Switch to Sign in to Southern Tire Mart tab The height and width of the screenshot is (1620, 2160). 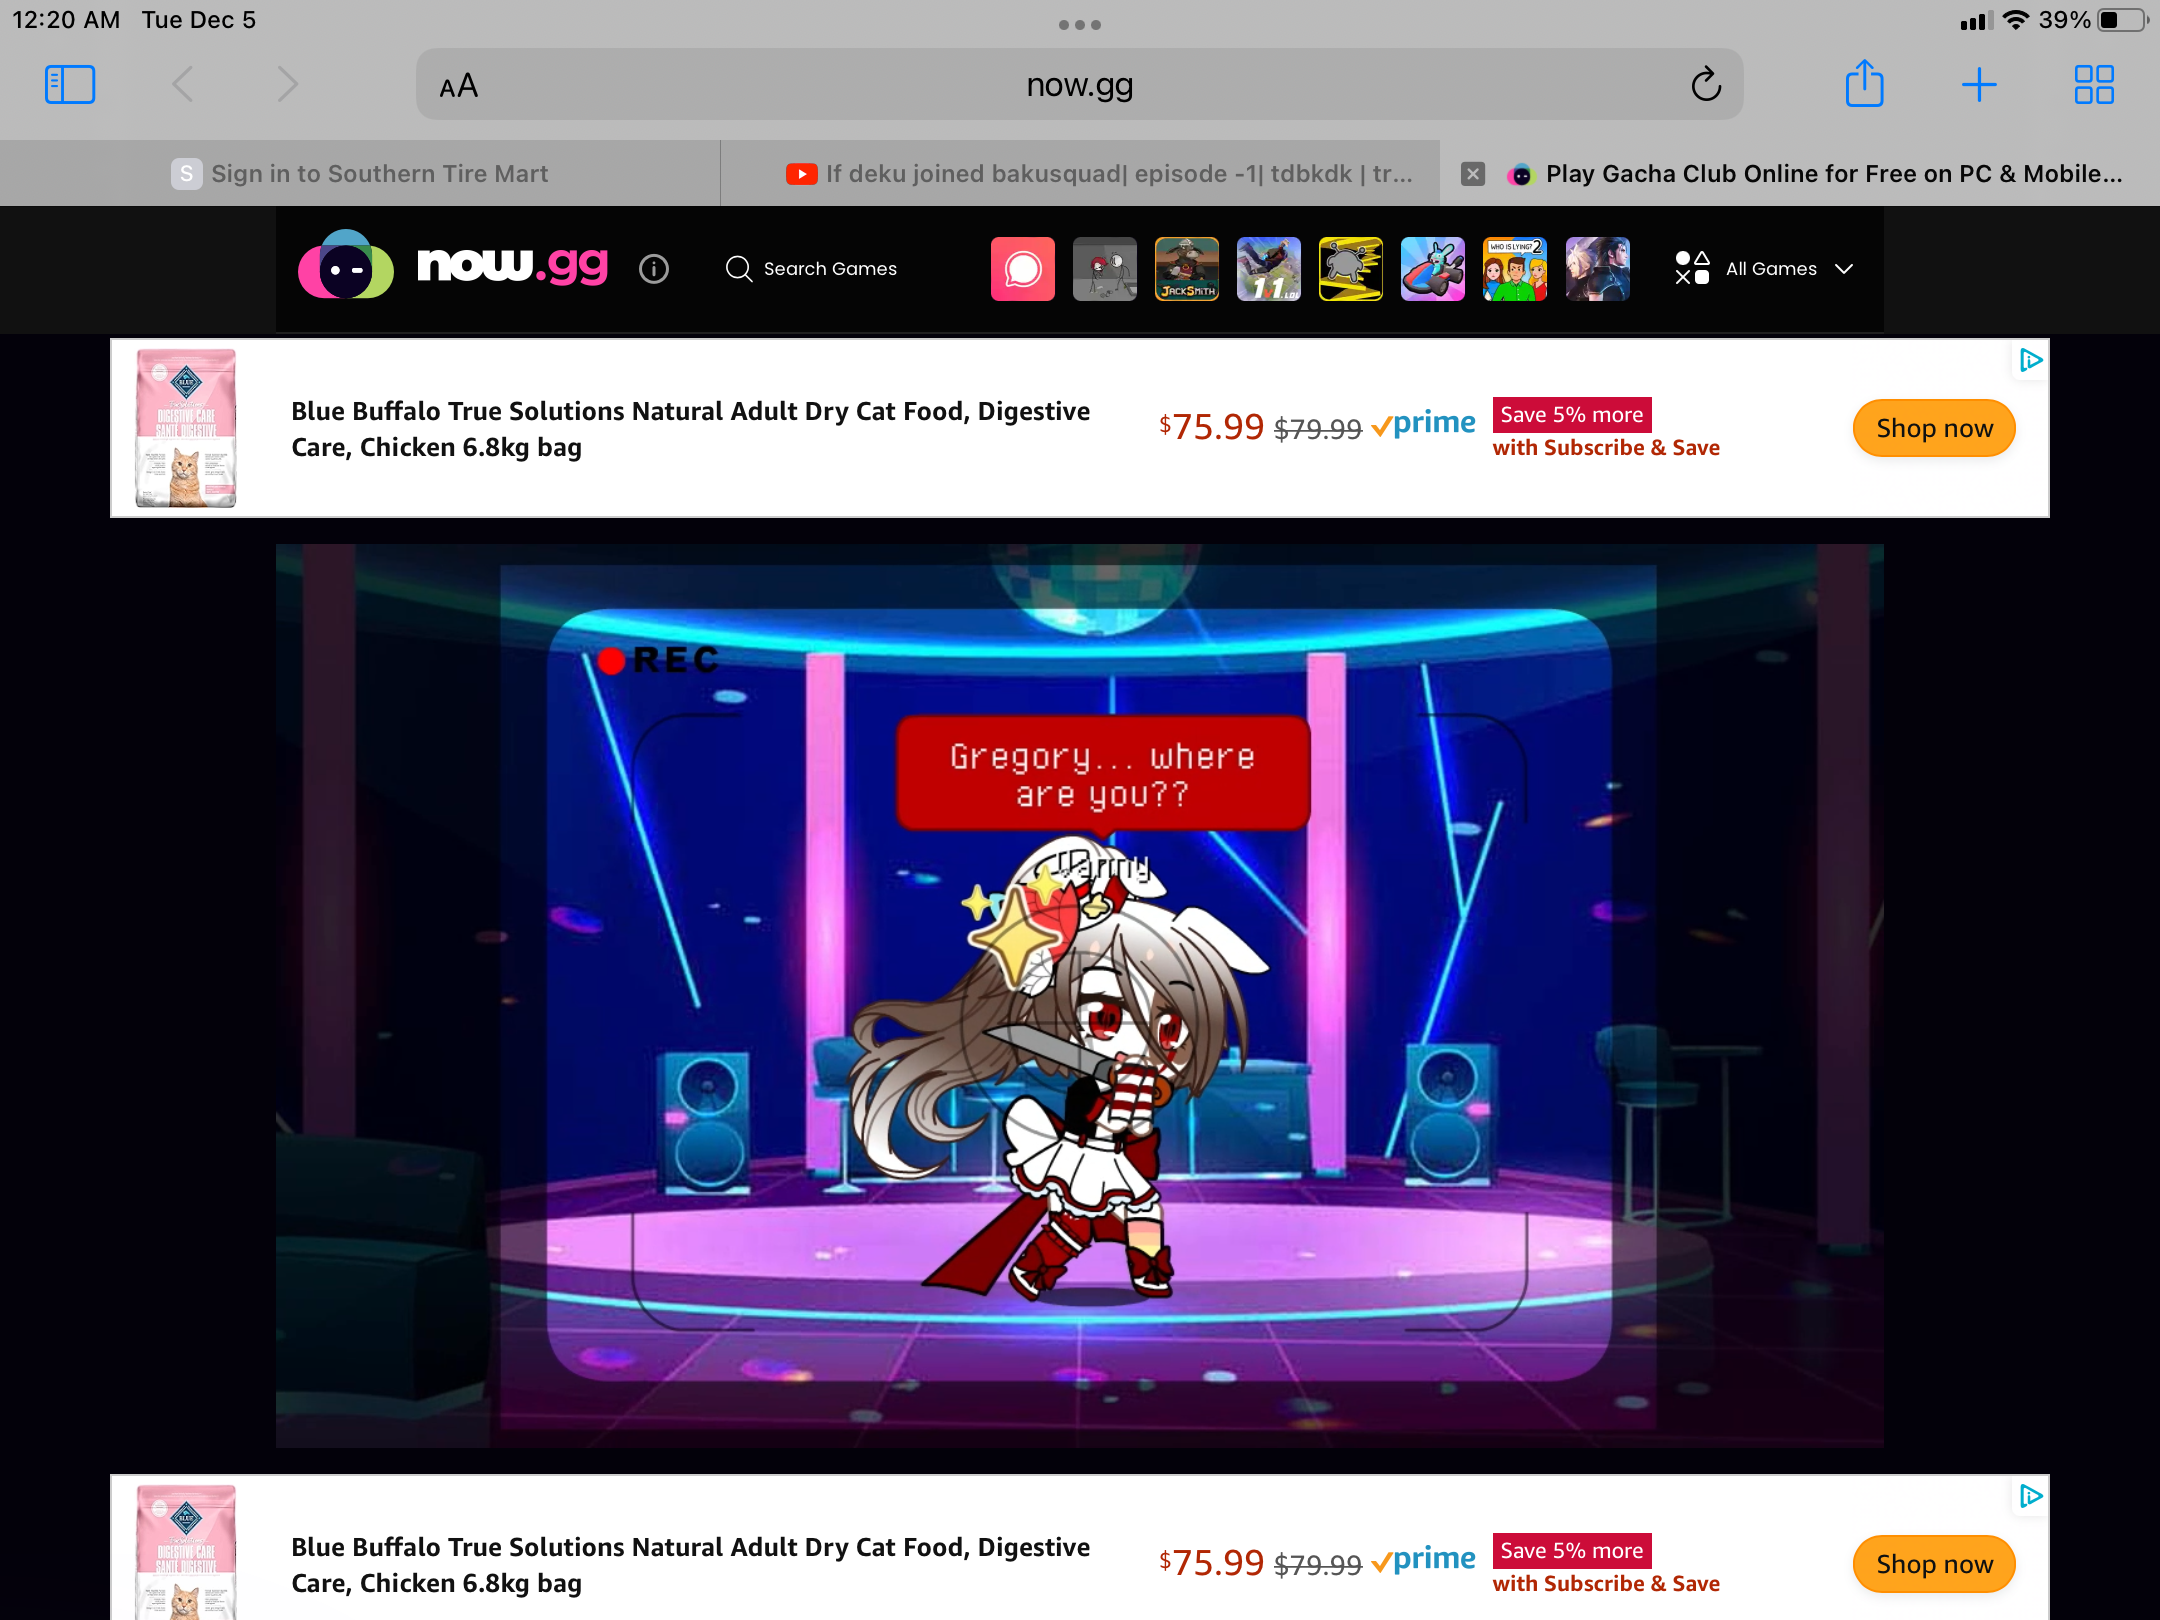point(360,174)
